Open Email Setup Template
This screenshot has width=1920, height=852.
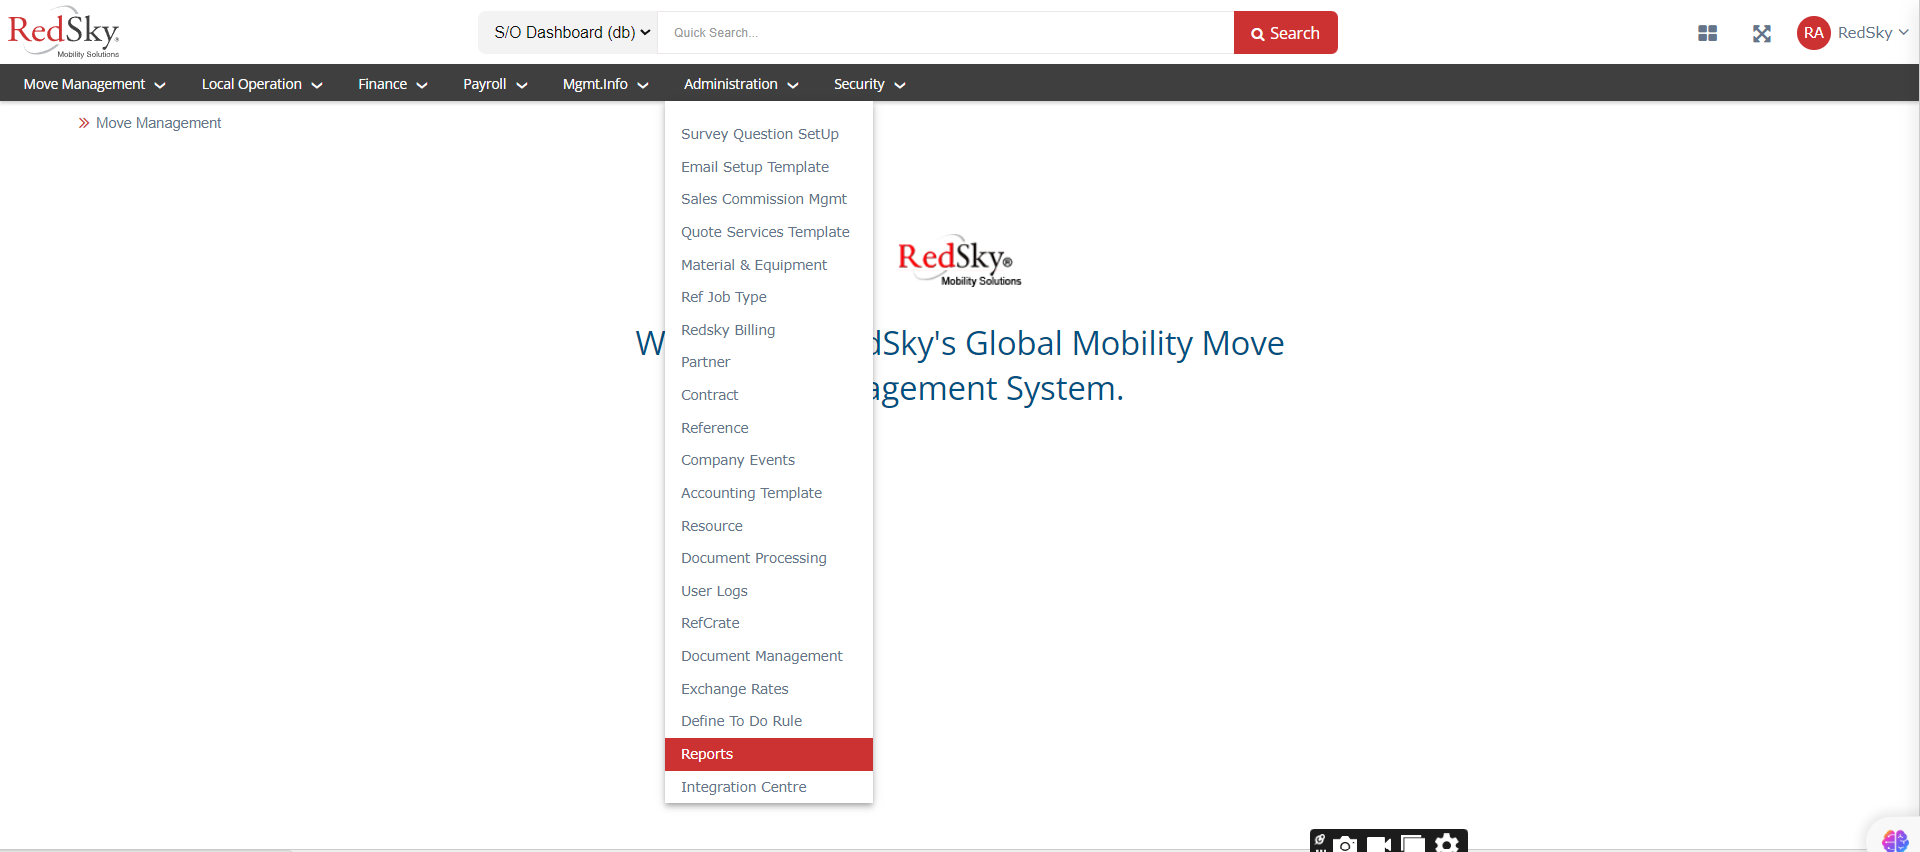[768, 167]
